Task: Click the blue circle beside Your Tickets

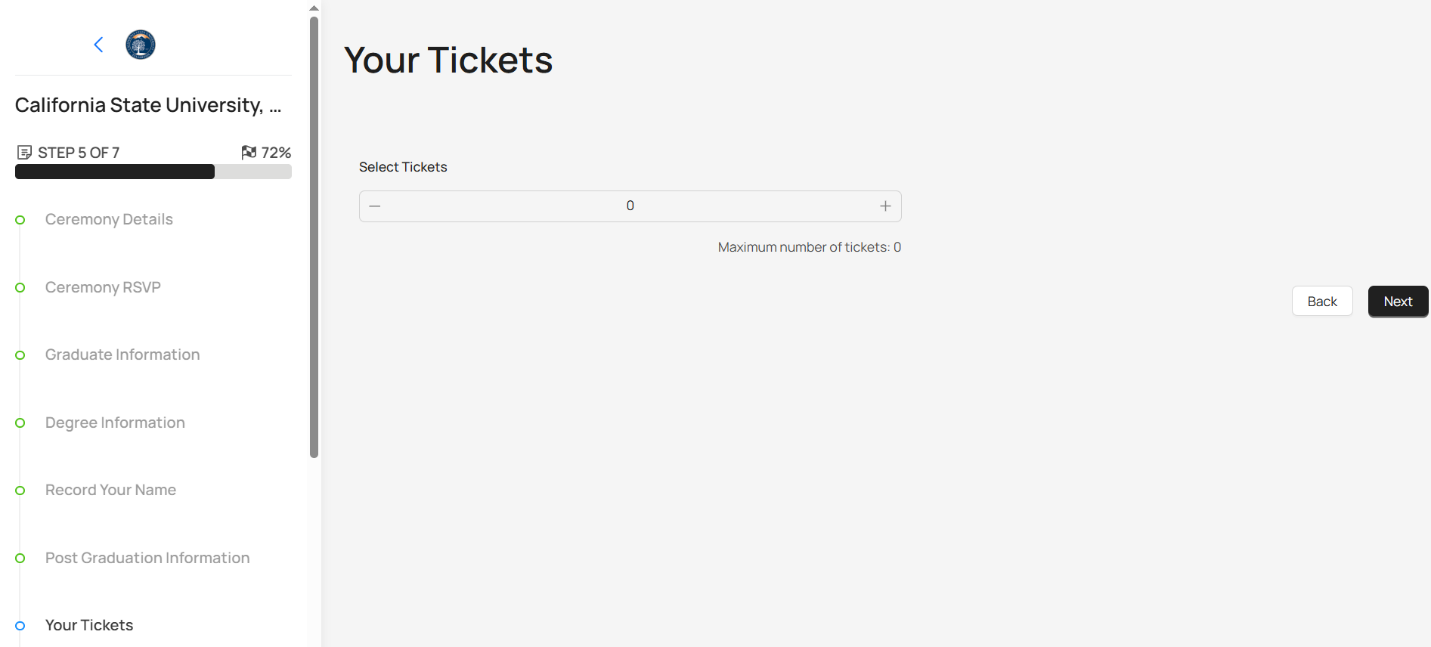Action: click(20, 625)
